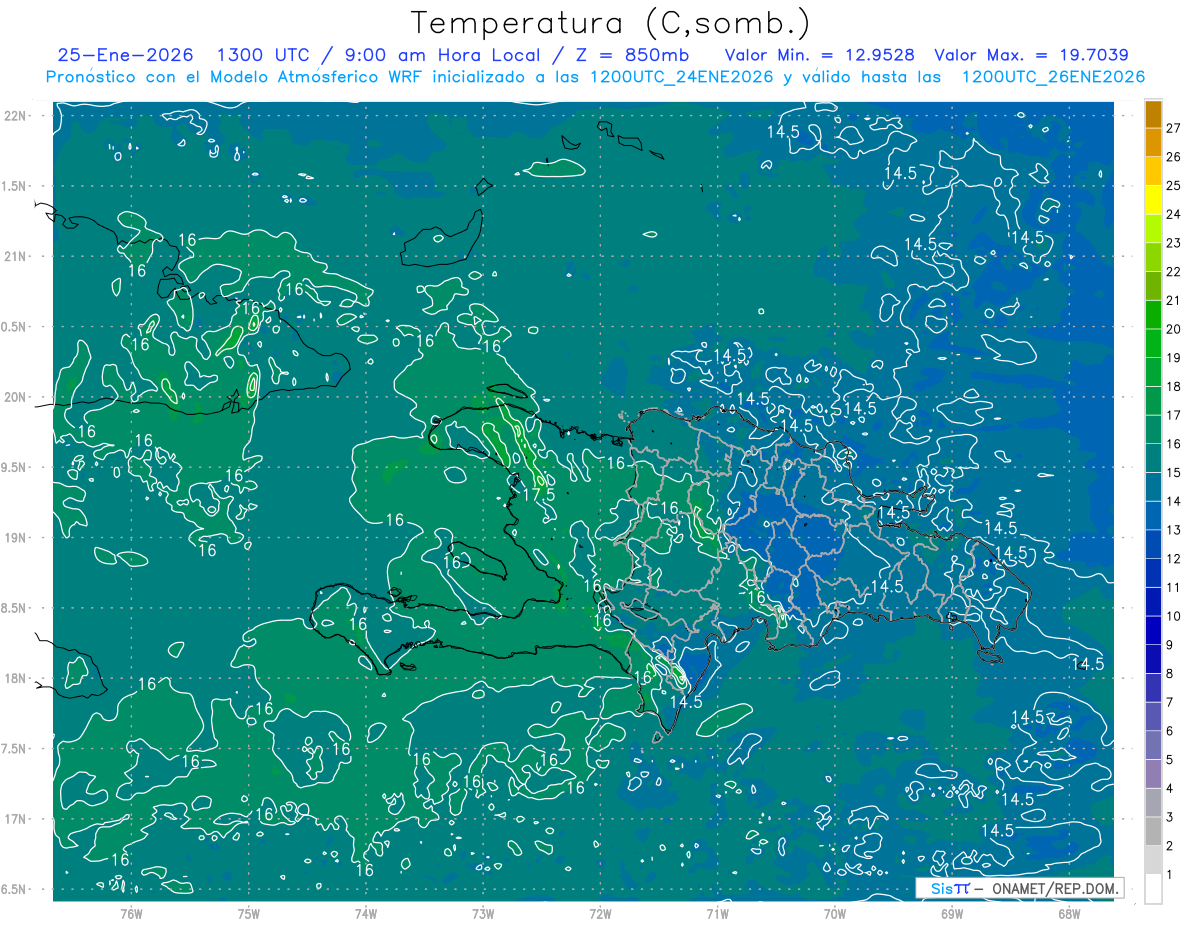Click the legend value "21"

click(x=1174, y=300)
